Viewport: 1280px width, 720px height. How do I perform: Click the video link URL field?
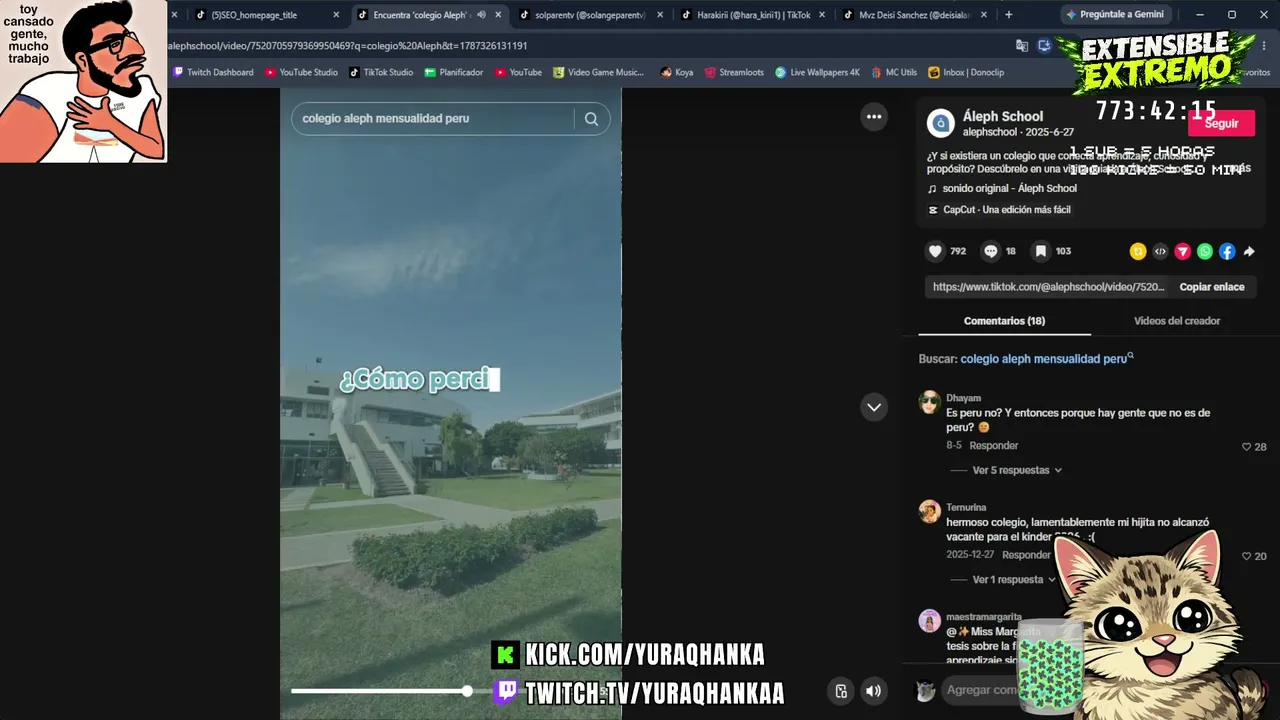click(1048, 287)
